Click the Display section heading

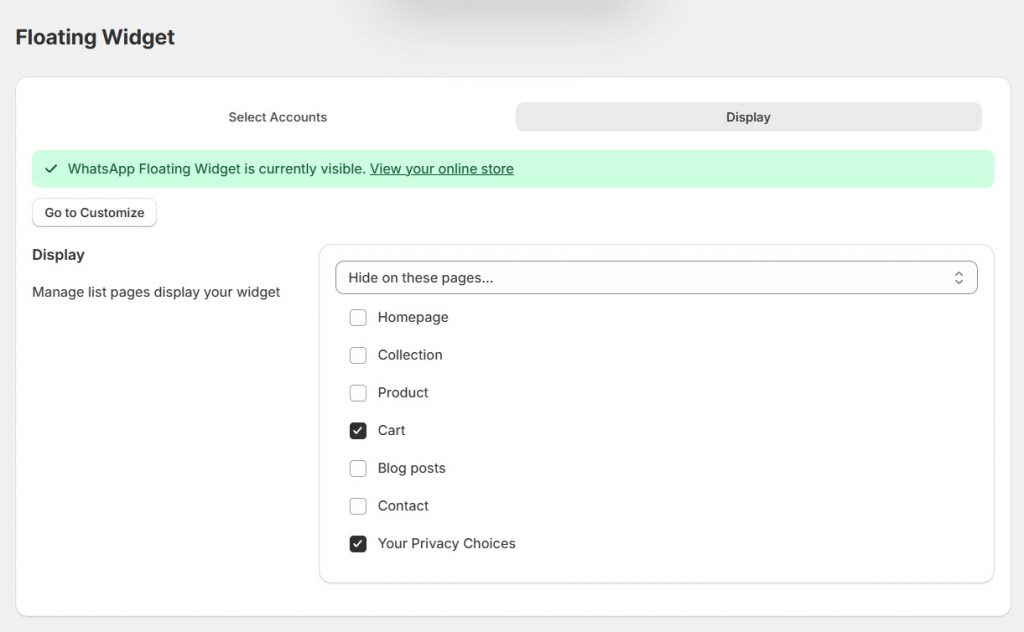(x=58, y=255)
